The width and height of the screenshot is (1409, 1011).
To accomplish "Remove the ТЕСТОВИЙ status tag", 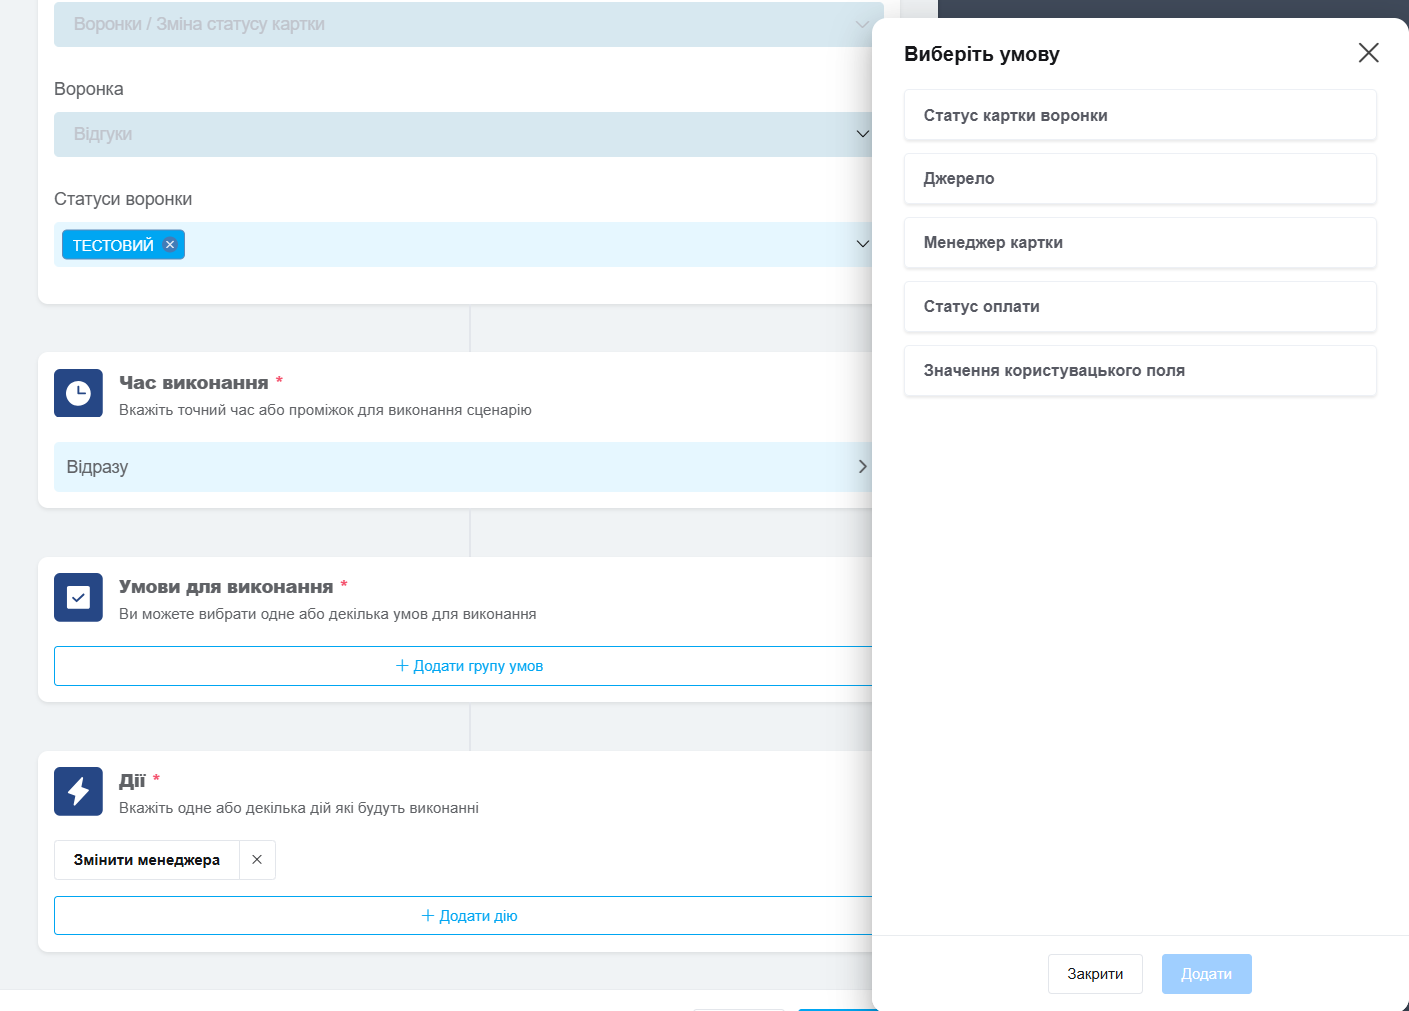I will pyautogui.click(x=170, y=245).
